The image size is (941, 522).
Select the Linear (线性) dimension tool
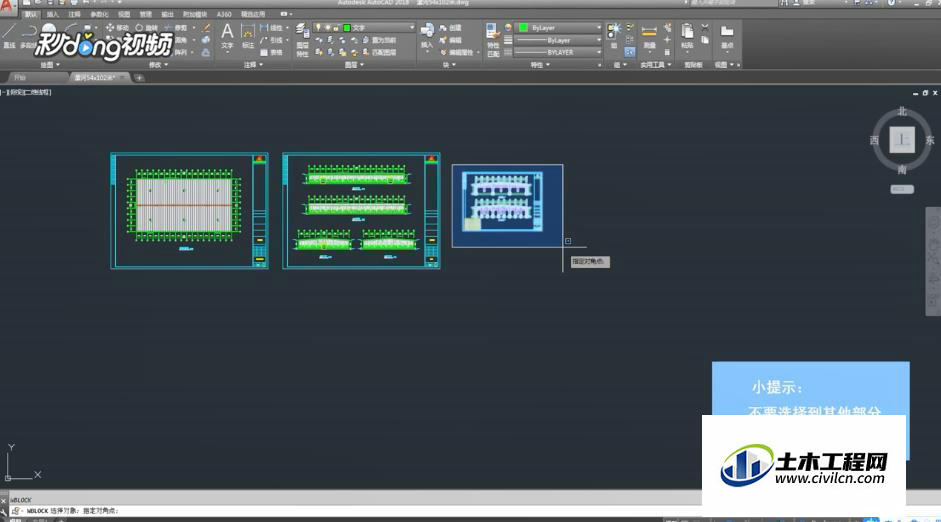(x=272, y=28)
